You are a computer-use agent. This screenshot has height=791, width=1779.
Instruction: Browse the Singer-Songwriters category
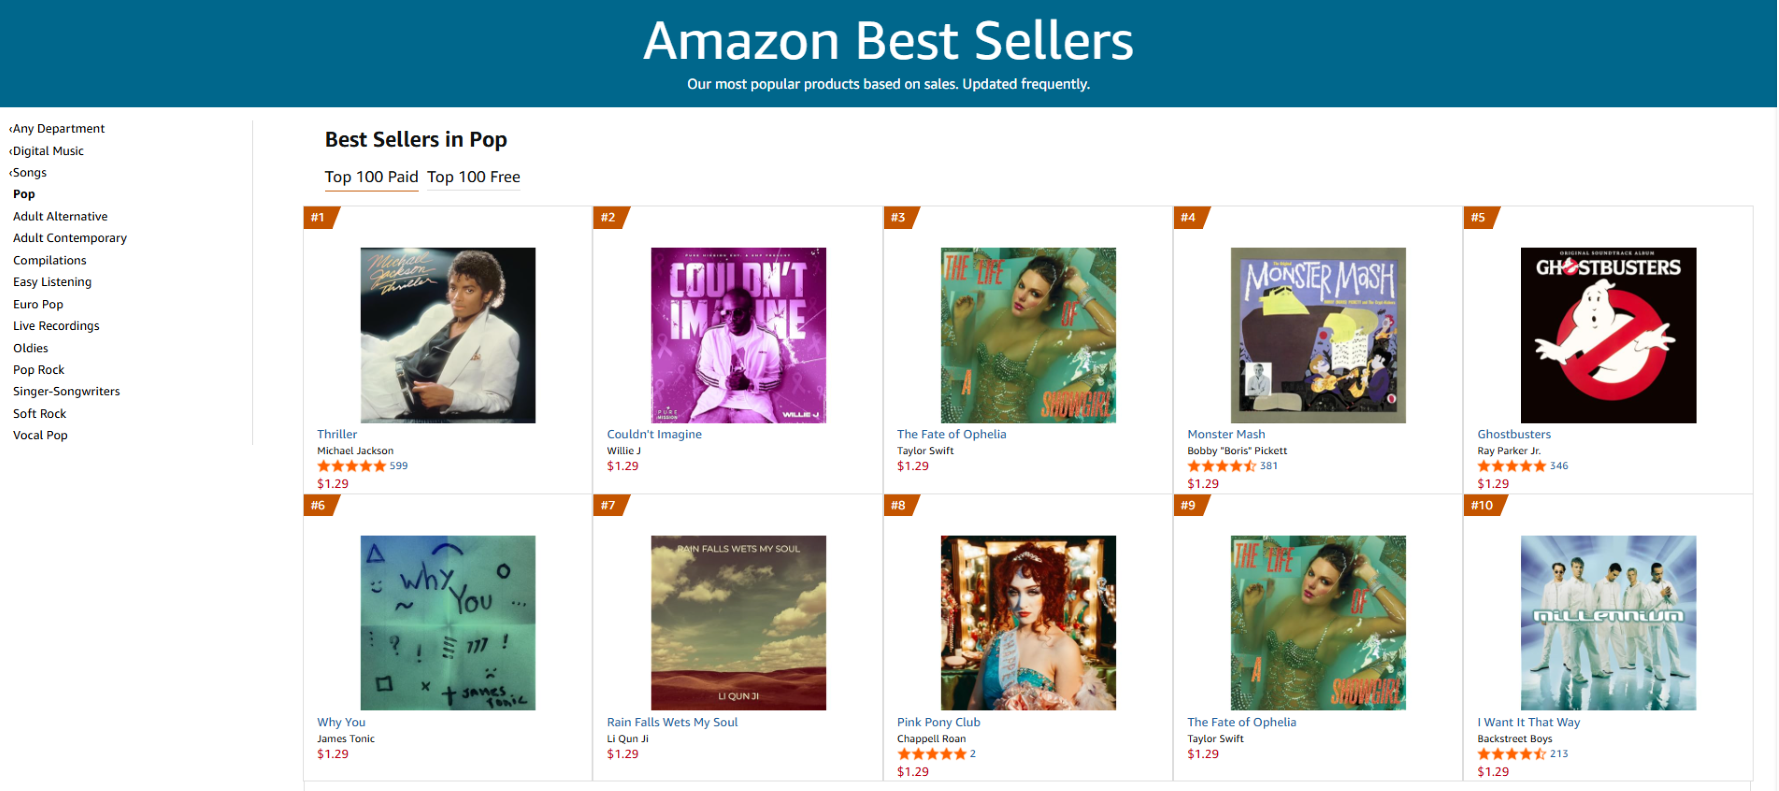[66, 392]
